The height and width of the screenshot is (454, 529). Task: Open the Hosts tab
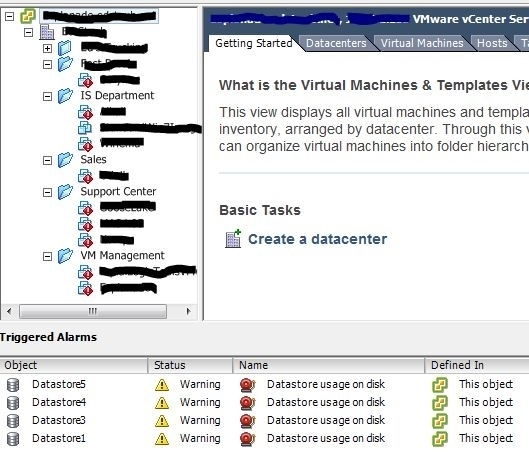[492, 43]
